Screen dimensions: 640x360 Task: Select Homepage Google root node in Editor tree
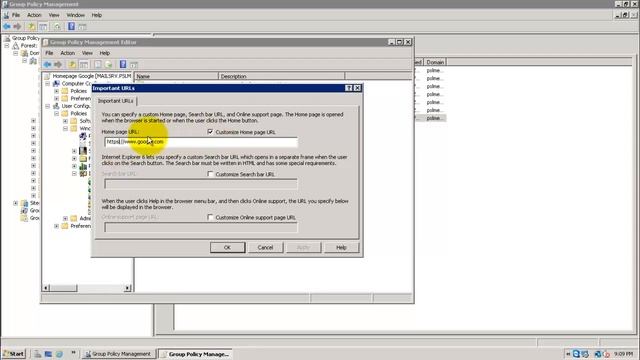[x=91, y=76]
